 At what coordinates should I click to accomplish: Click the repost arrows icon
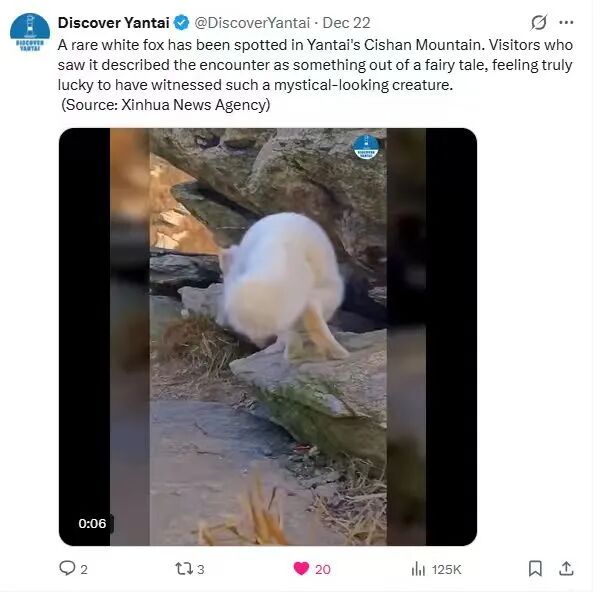[184, 569]
